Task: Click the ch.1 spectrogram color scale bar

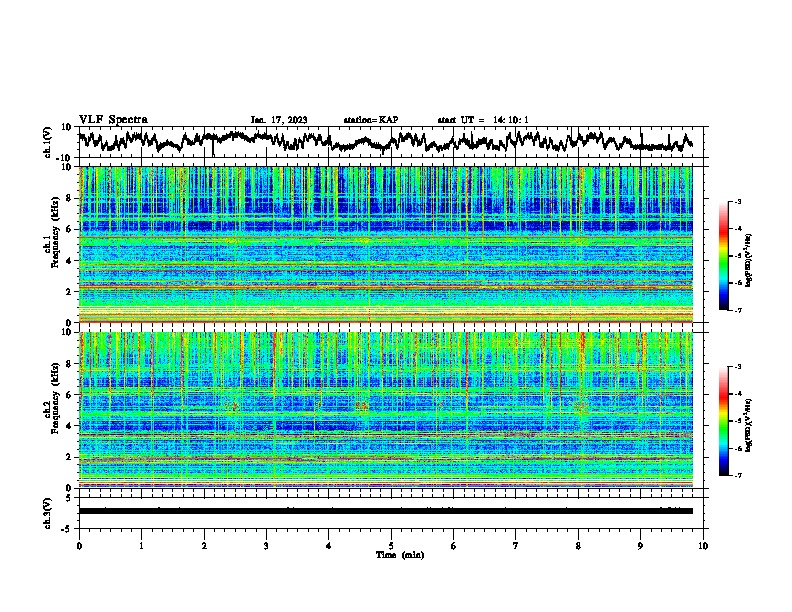Action: pyautogui.click(x=724, y=256)
